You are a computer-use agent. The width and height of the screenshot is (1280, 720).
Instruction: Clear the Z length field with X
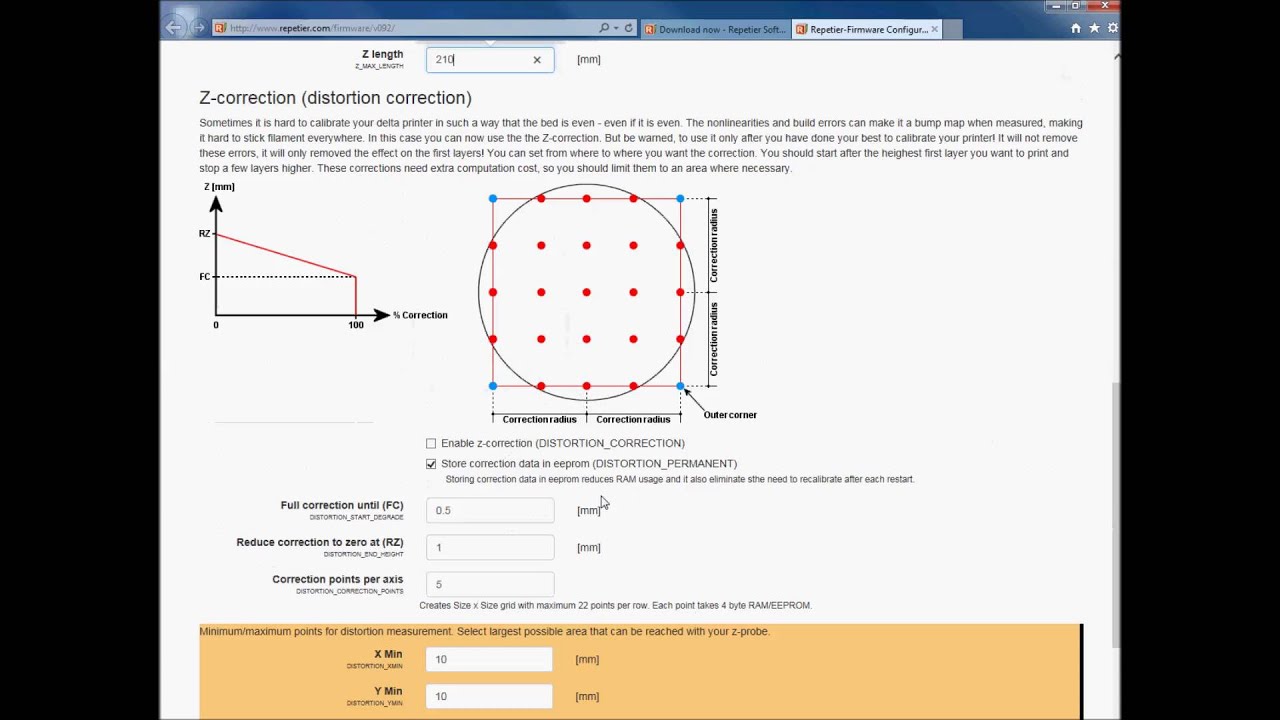[x=537, y=60]
